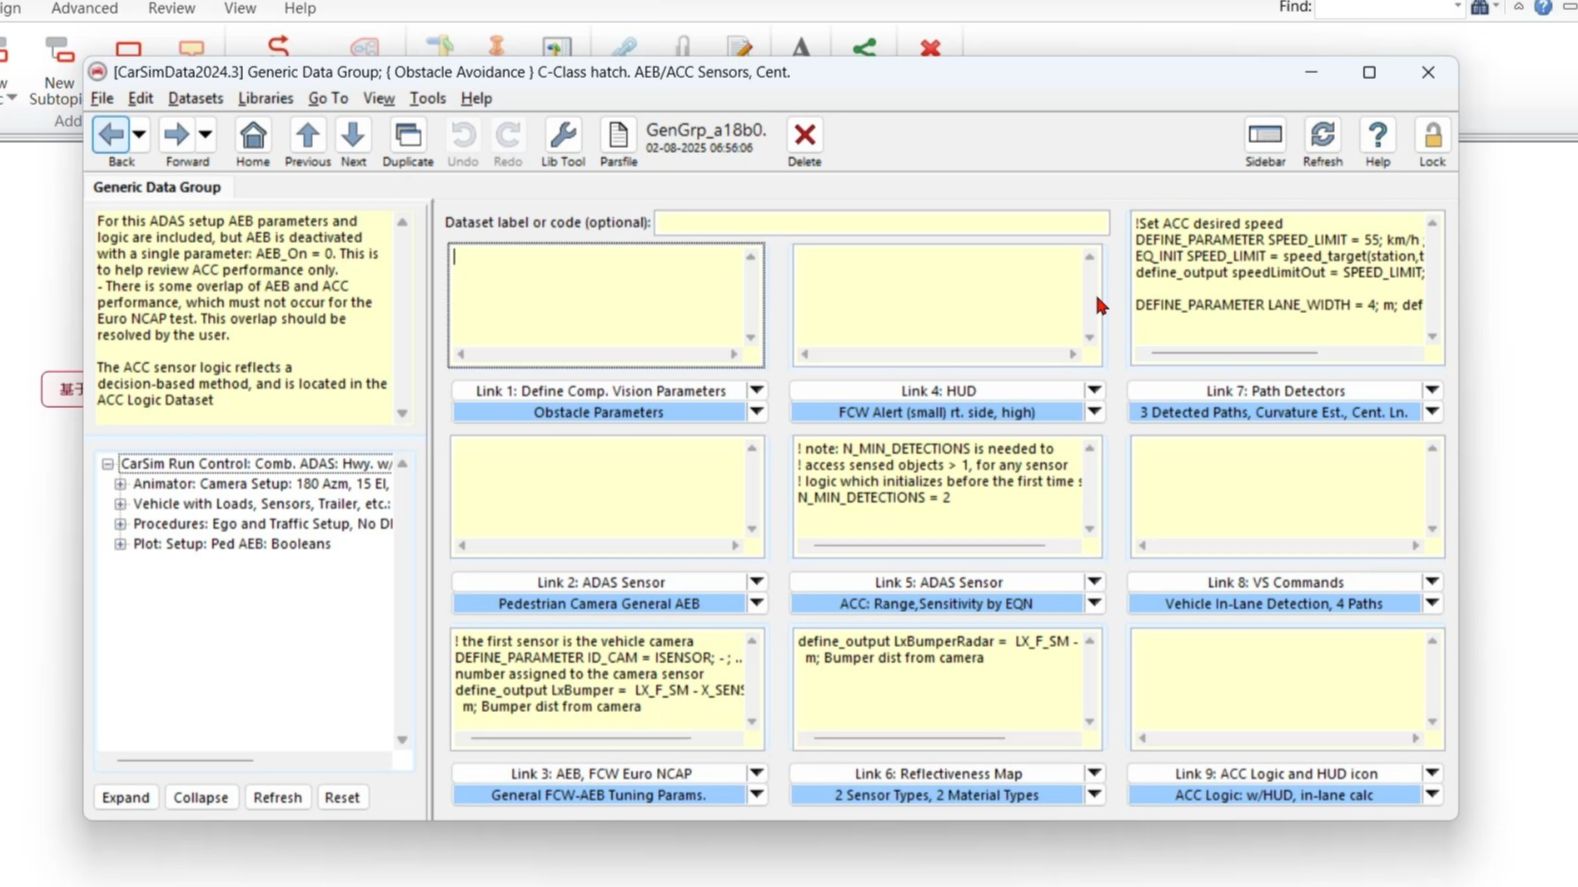The image size is (1578, 887).
Task: Click the Refresh toolbar icon
Action: point(1322,134)
